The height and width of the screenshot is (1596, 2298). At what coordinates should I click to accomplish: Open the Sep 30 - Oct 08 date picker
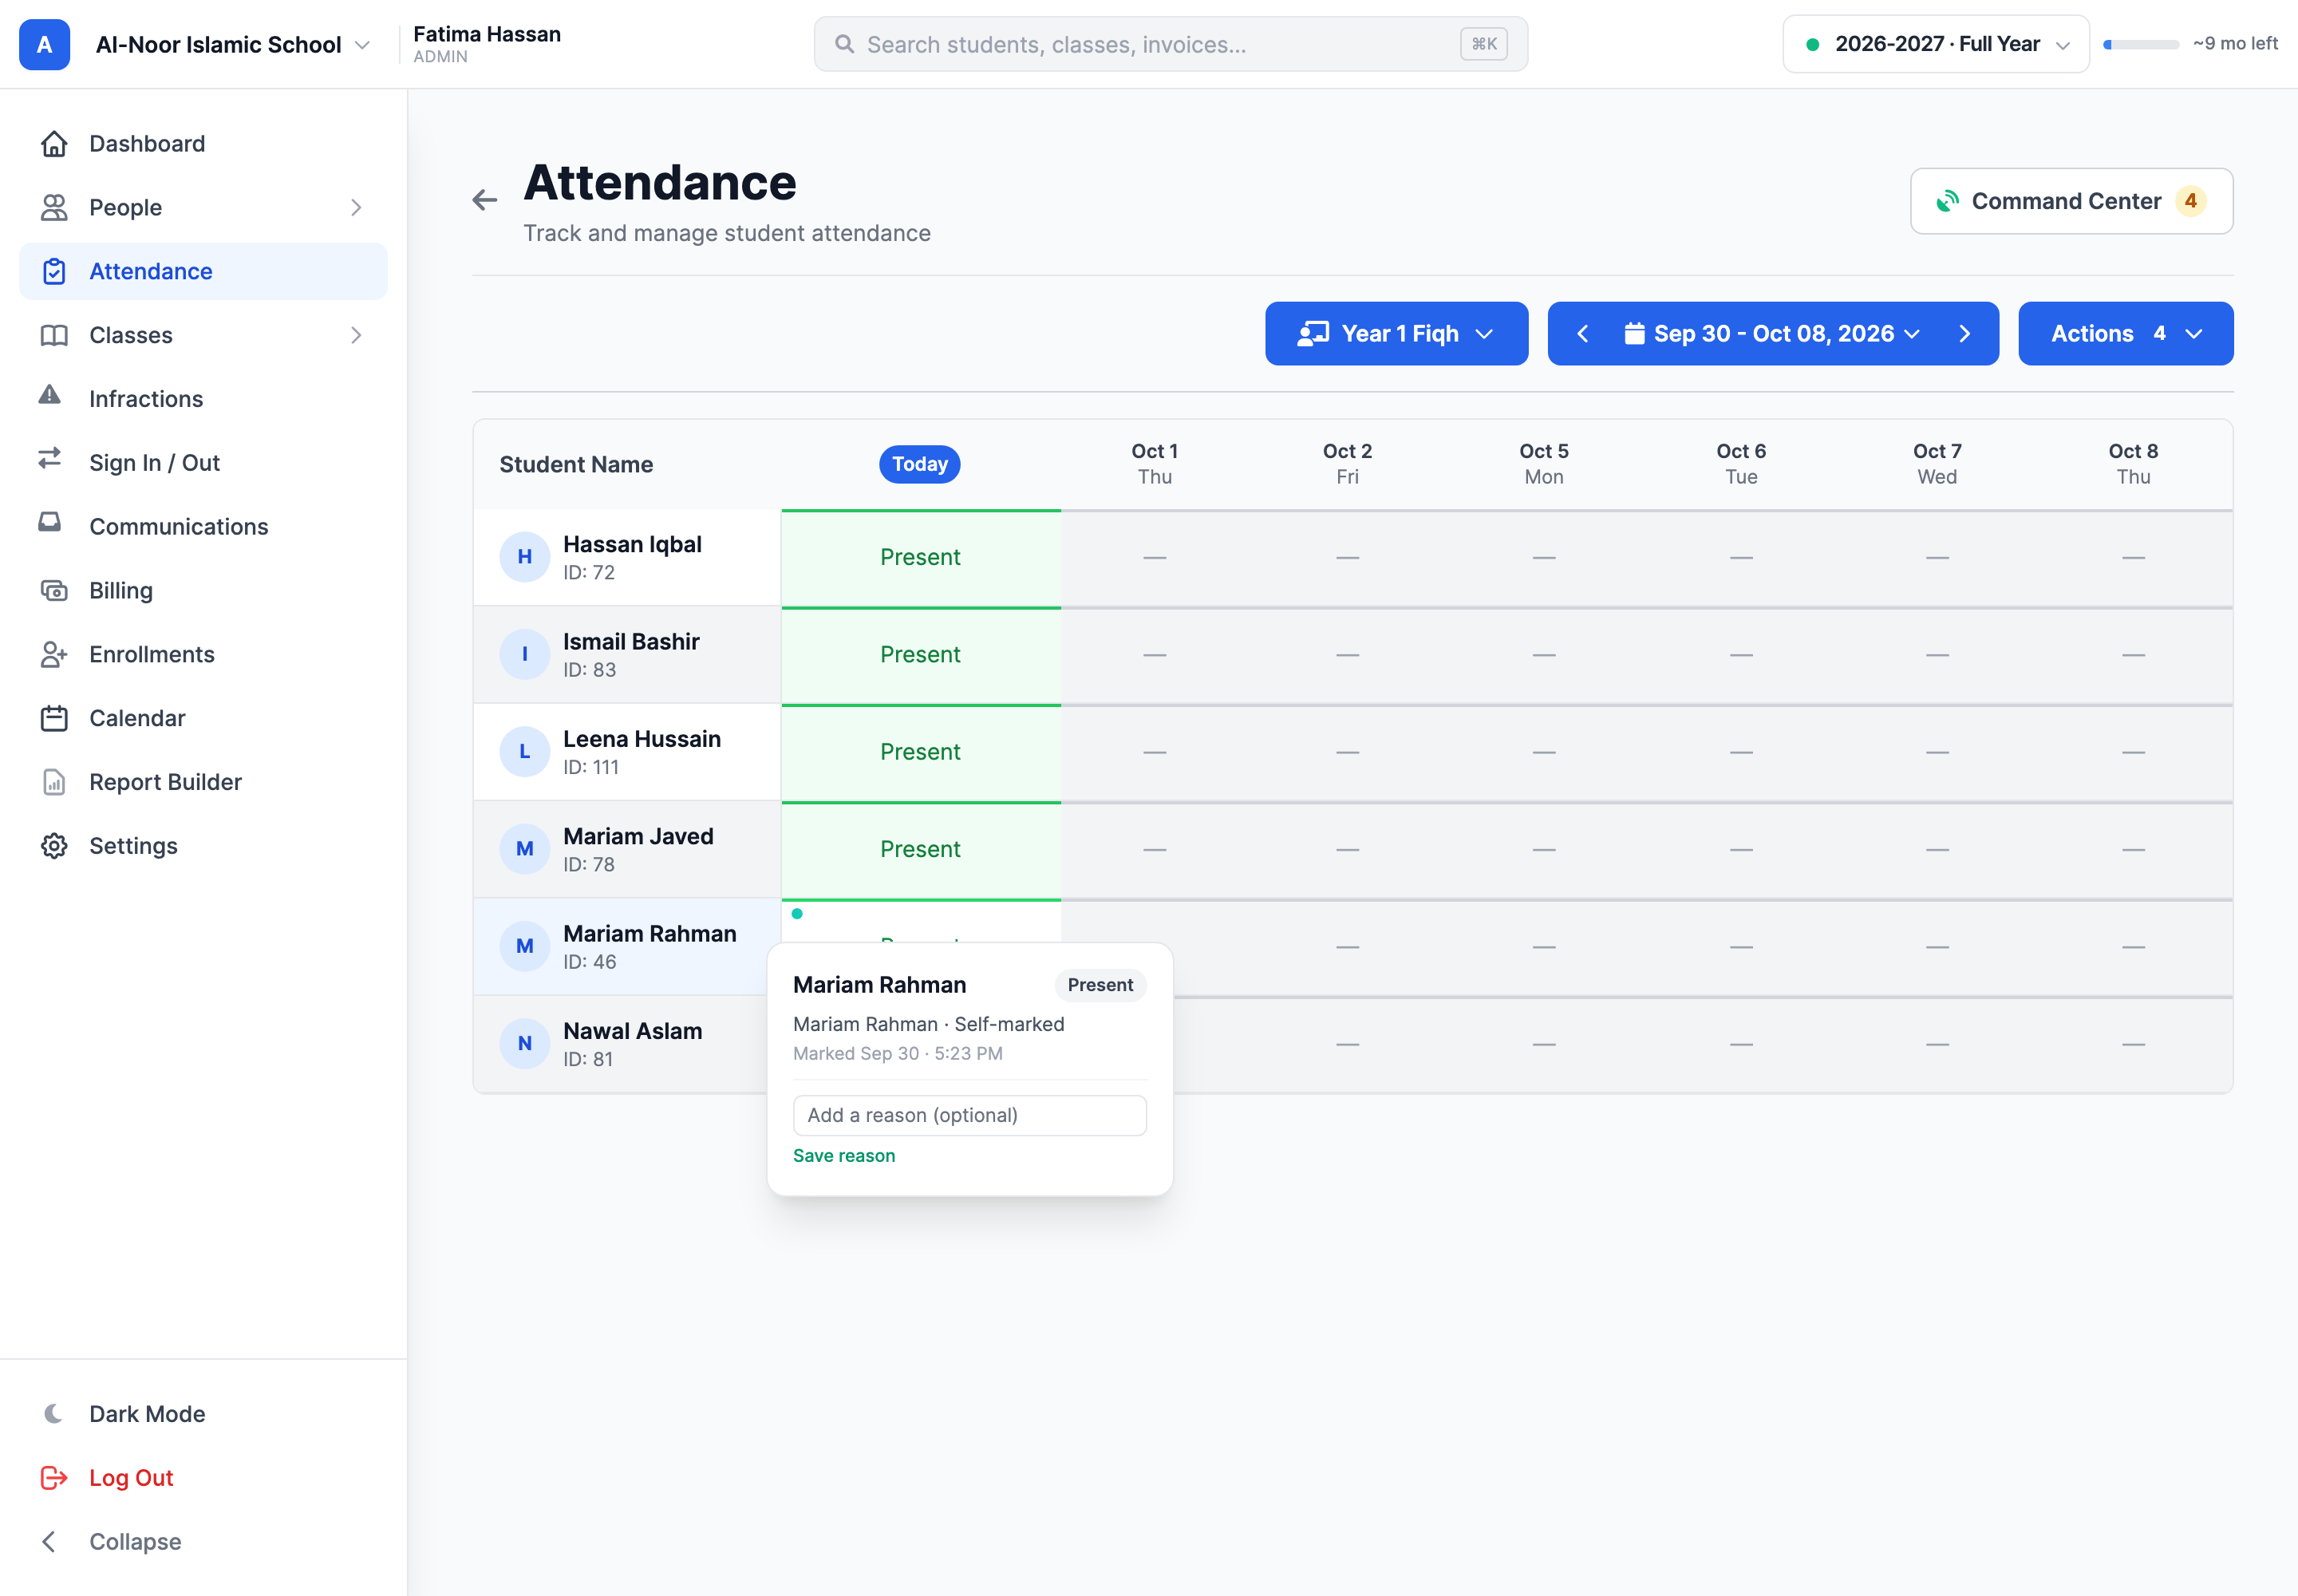tap(1772, 334)
